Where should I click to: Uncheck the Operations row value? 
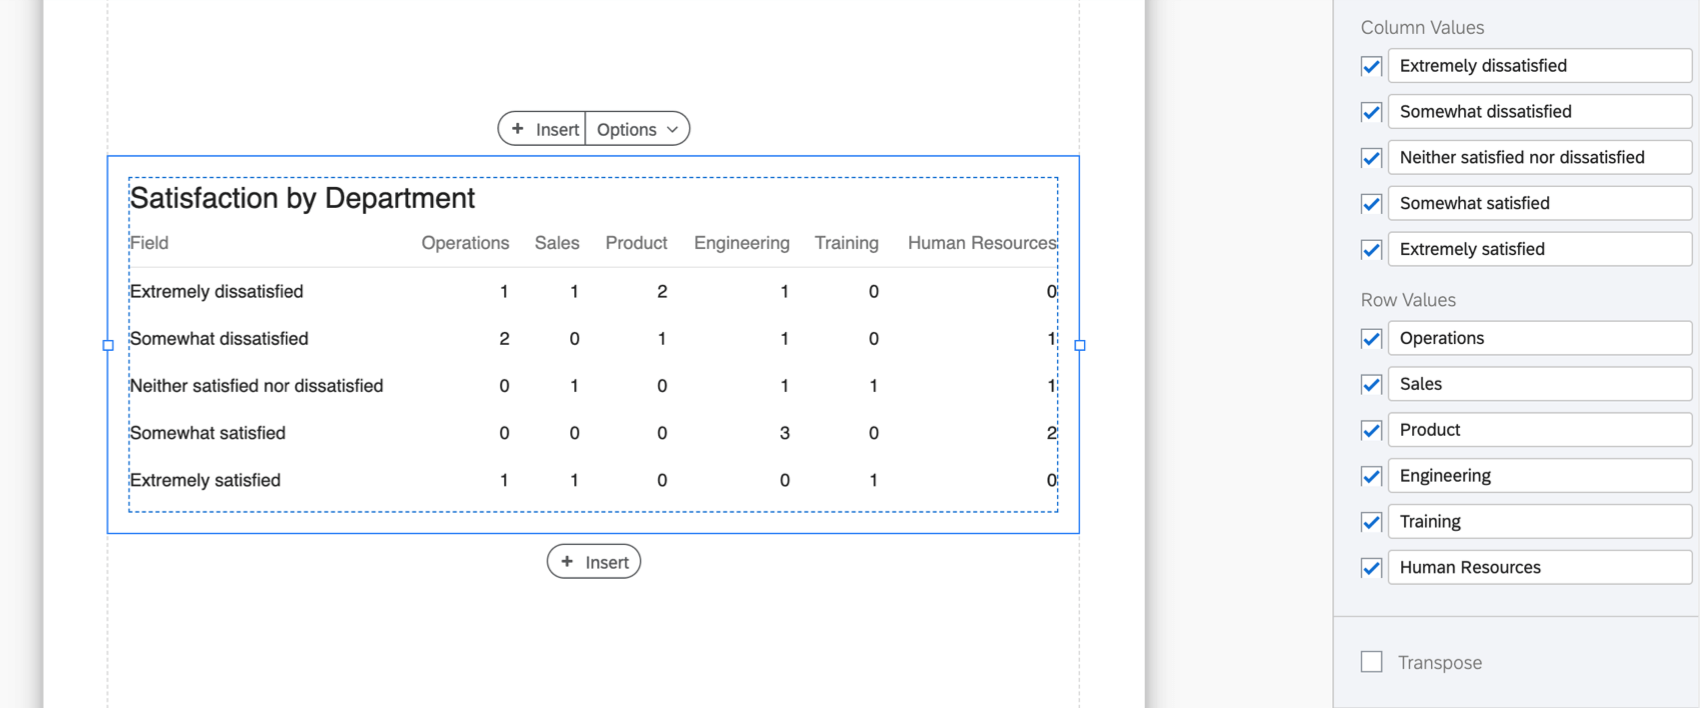coord(1371,339)
